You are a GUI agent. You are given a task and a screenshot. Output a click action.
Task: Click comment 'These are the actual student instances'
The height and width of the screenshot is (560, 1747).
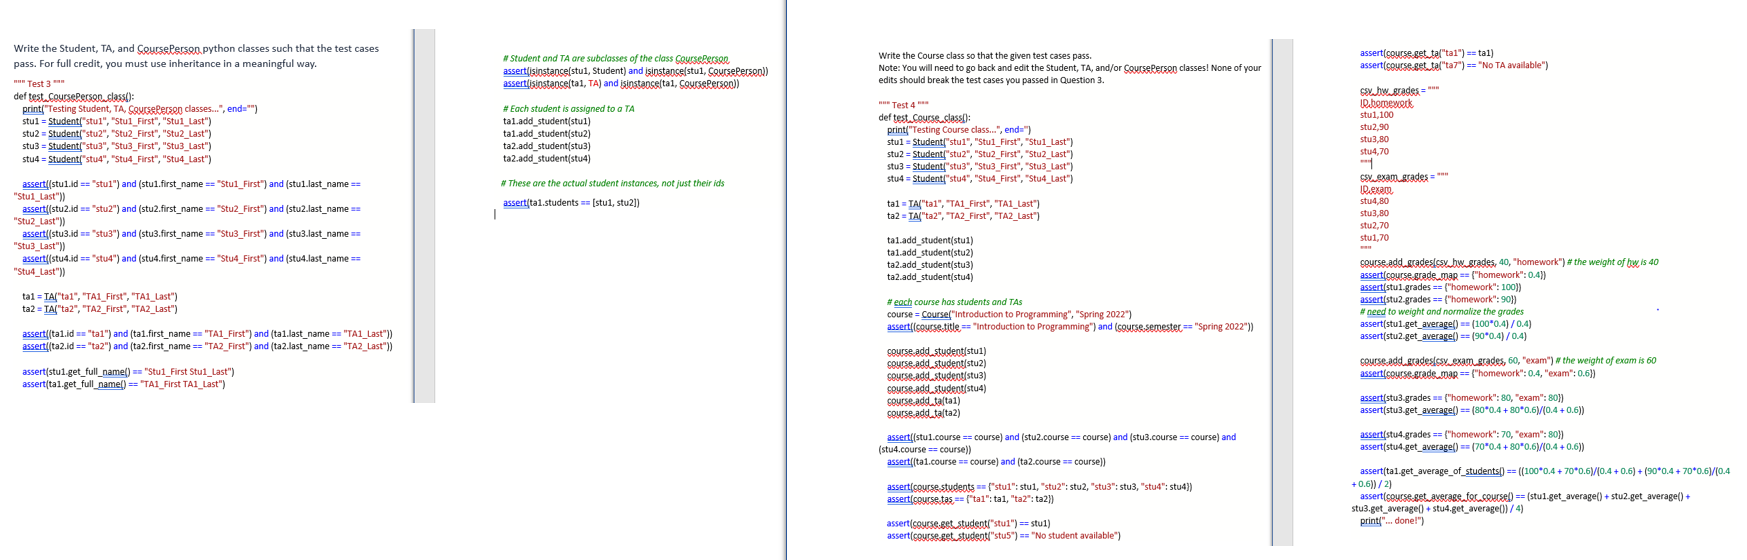(614, 183)
